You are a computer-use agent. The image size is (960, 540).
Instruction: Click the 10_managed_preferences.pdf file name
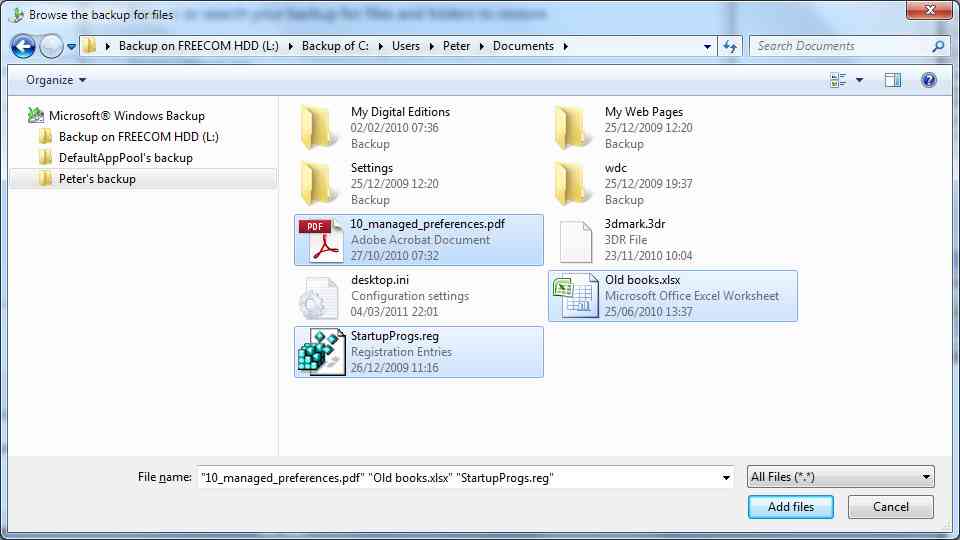tap(427, 224)
